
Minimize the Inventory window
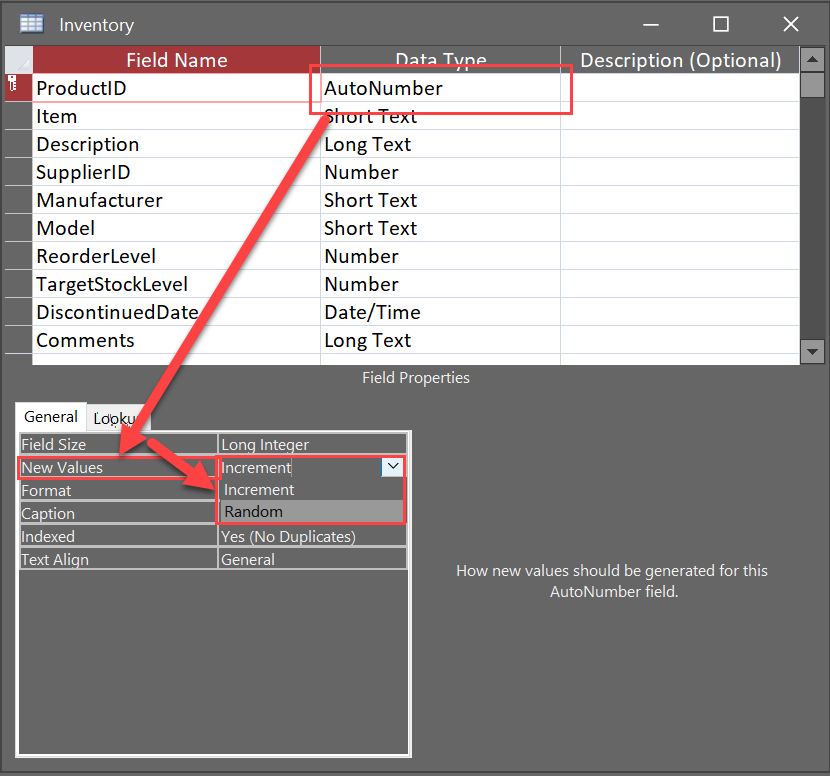coord(651,24)
